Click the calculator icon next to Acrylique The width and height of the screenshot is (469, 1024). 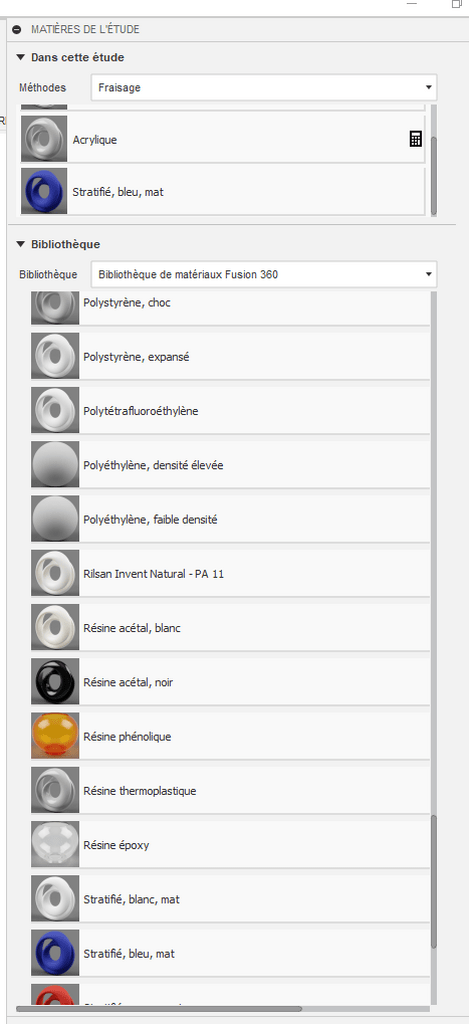[x=415, y=138]
